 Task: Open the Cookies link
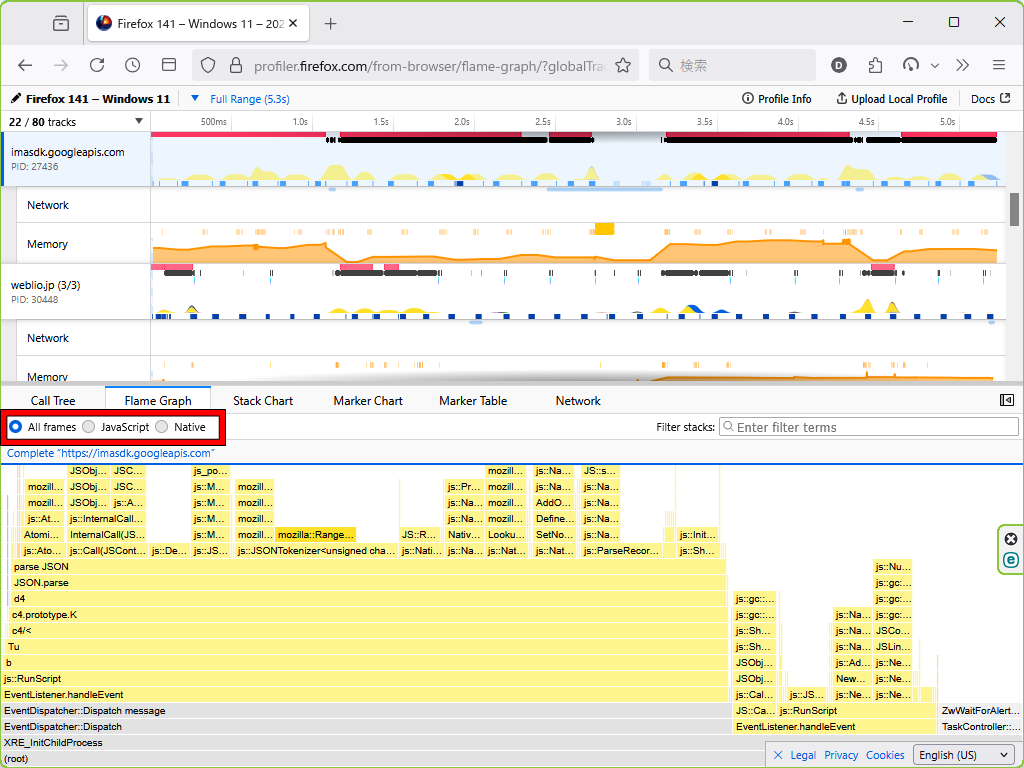pyautogui.click(x=886, y=755)
